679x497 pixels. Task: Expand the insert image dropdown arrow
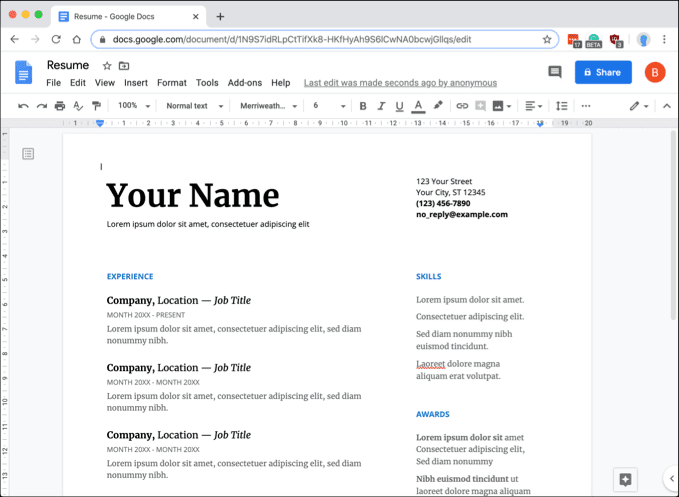[x=509, y=106]
